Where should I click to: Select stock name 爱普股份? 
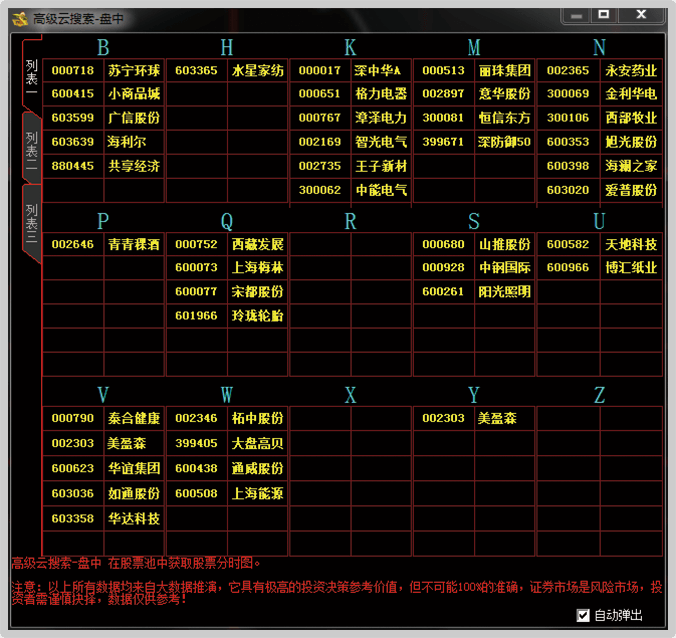click(x=631, y=190)
